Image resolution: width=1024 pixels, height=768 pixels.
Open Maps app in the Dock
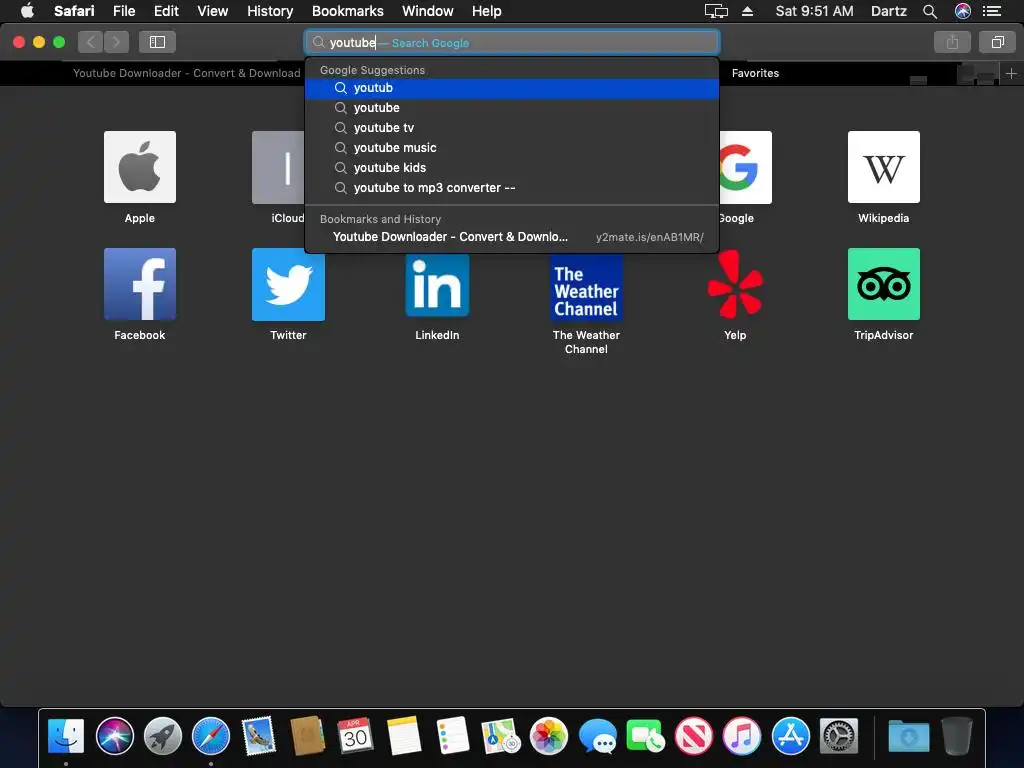tap(500, 736)
